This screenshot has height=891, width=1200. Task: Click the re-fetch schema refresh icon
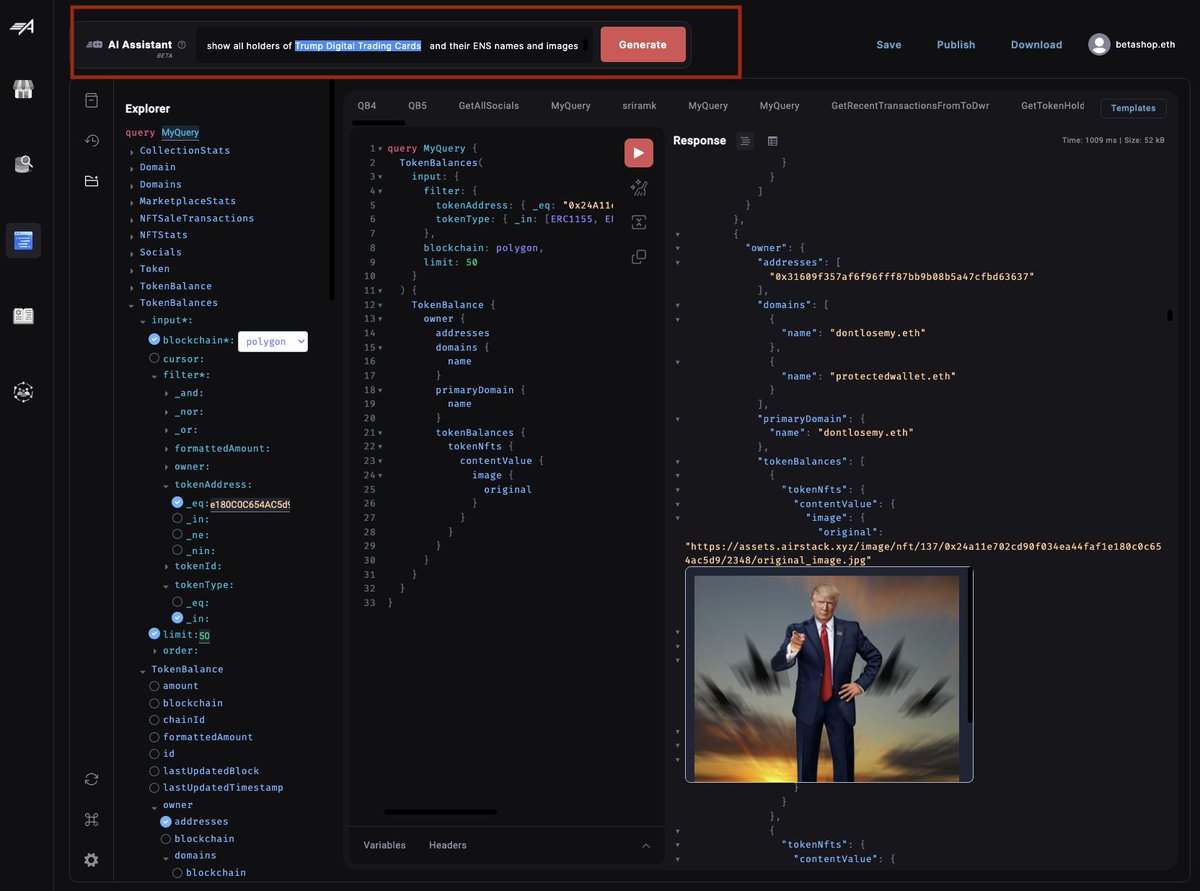tap(91, 779)
